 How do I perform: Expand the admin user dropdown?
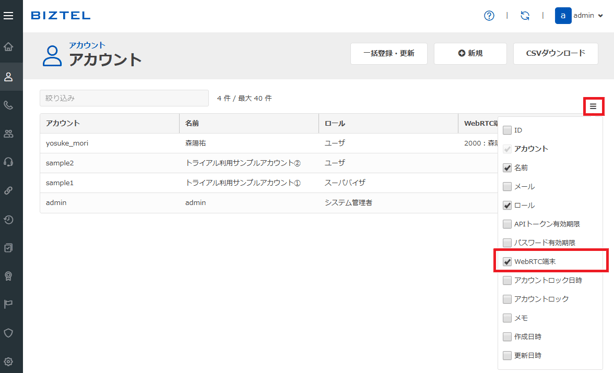[x=588, y=16]
